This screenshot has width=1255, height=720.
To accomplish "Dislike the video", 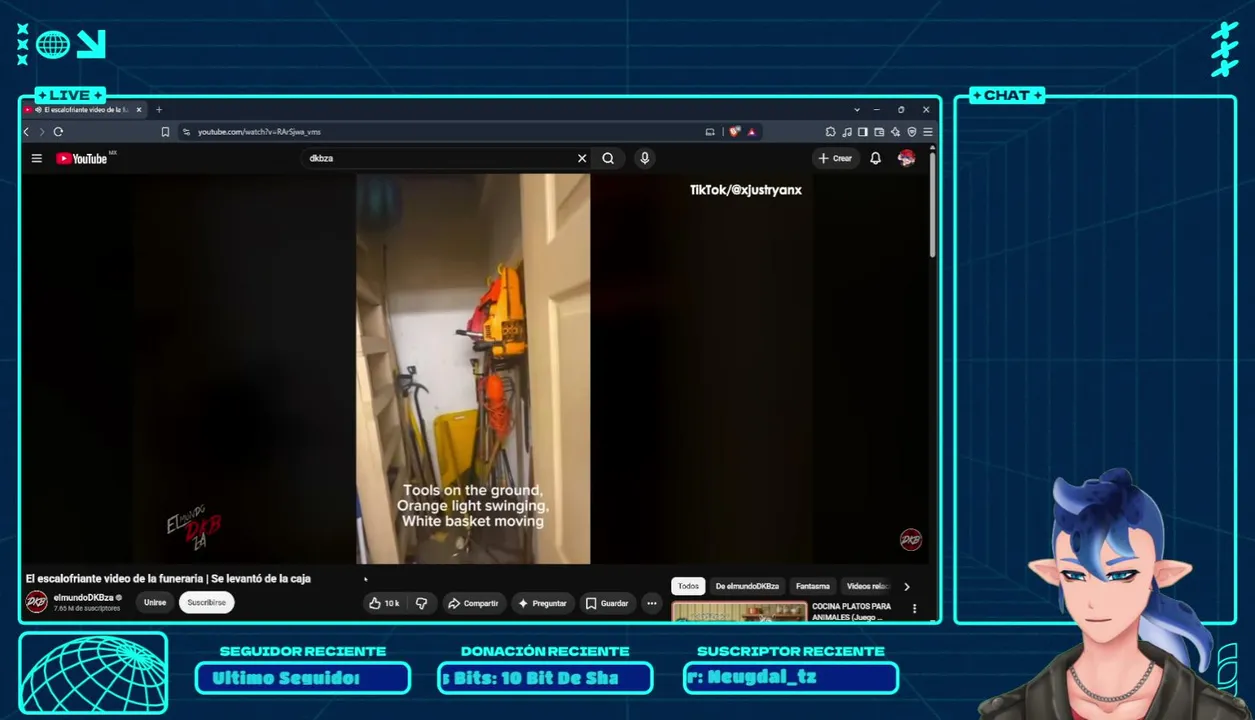I will coord(422,603).
